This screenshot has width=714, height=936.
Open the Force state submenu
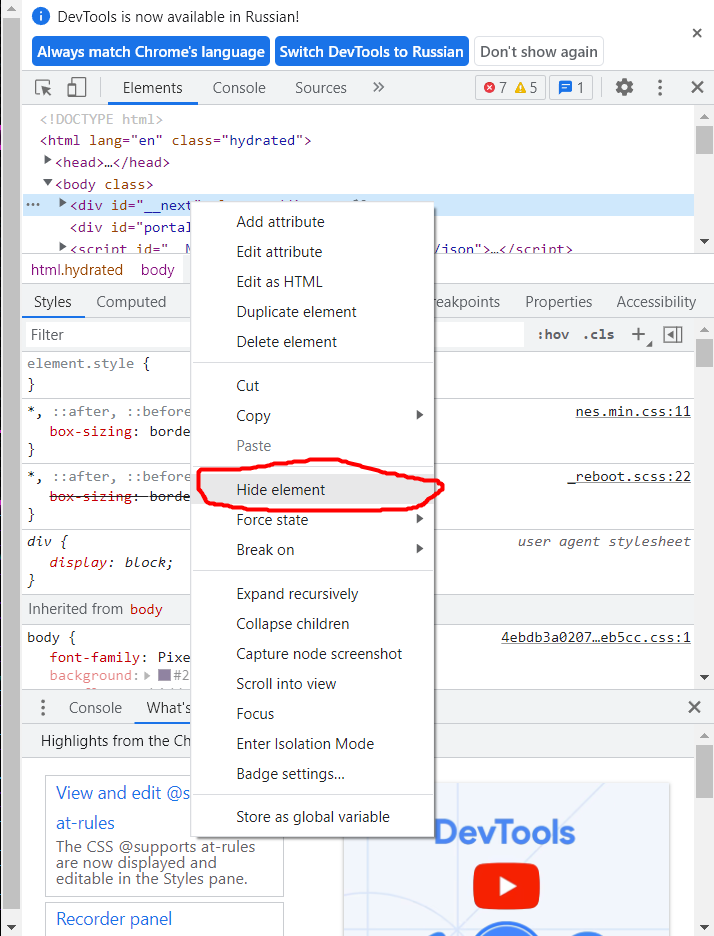(313, 519)
